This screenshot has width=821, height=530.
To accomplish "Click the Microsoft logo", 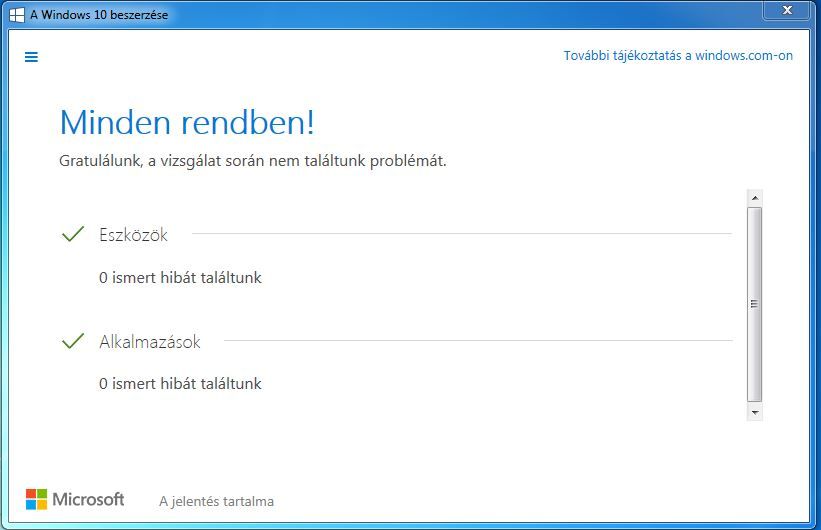I will tap(75, 499).
